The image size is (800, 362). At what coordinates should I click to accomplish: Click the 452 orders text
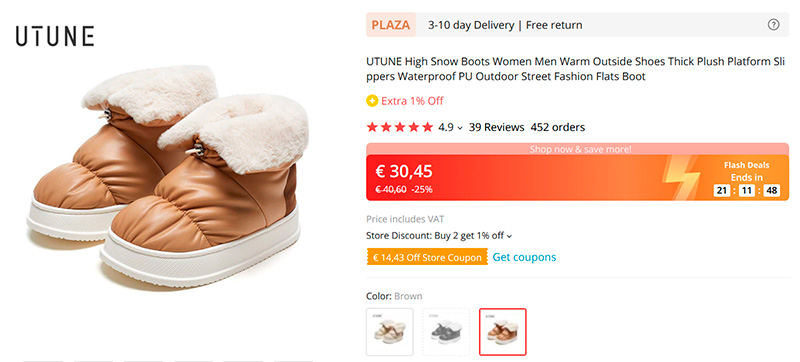pyautogui.click(x=558, y=127)
